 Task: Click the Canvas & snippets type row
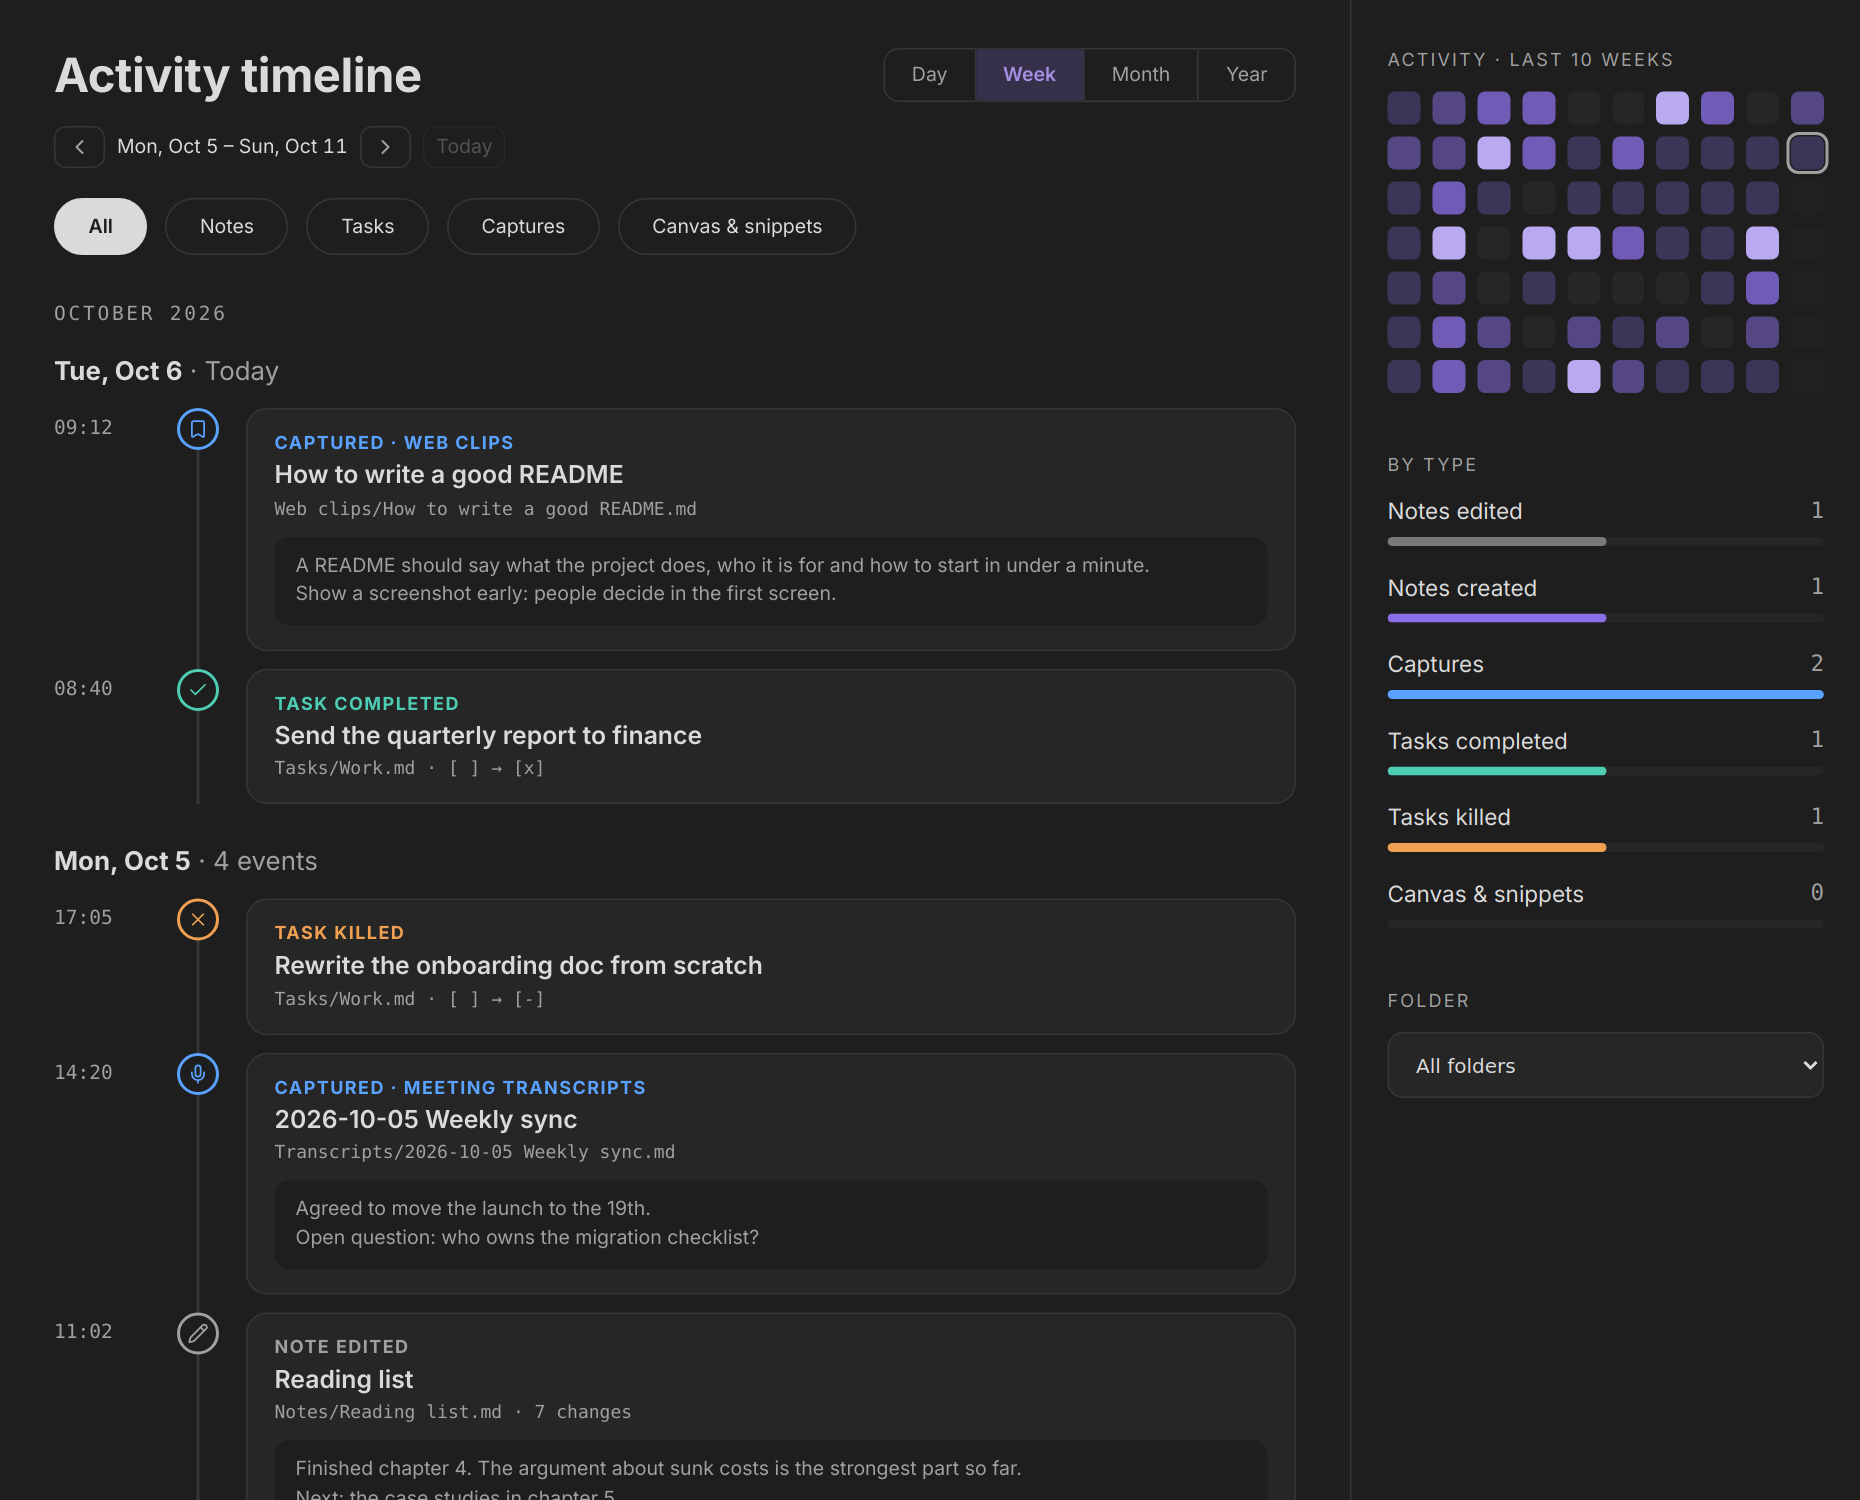click(x=1605, y=904)
